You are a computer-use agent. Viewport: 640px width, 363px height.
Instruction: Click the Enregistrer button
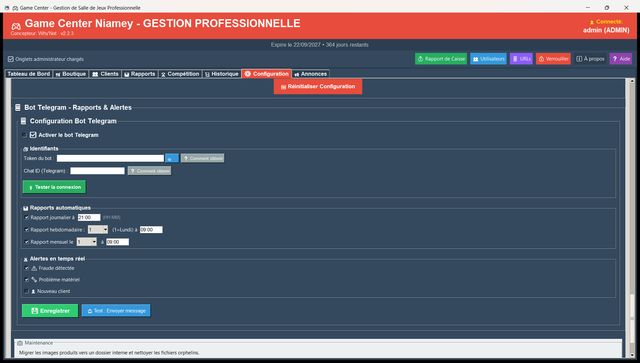coord(50,311)
